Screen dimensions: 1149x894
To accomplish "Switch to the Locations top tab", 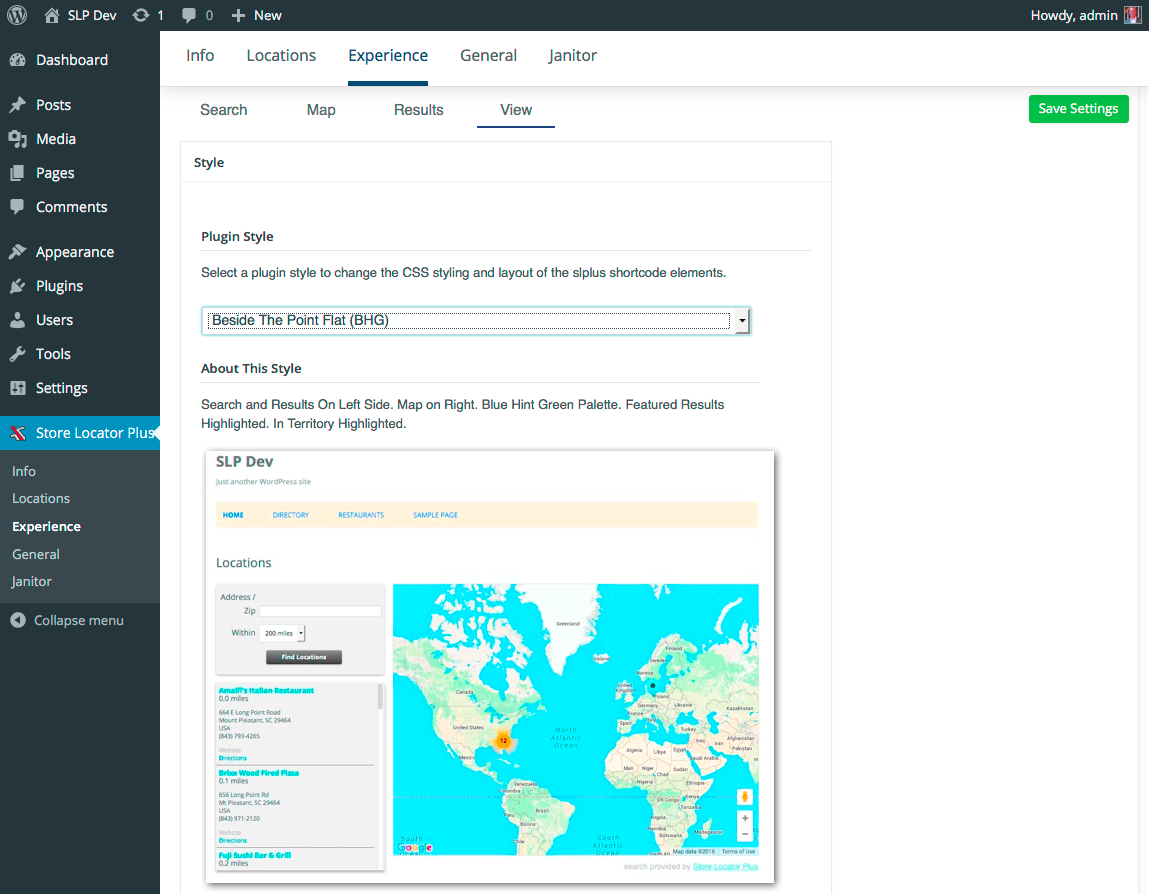I will (x=281, y=56).
